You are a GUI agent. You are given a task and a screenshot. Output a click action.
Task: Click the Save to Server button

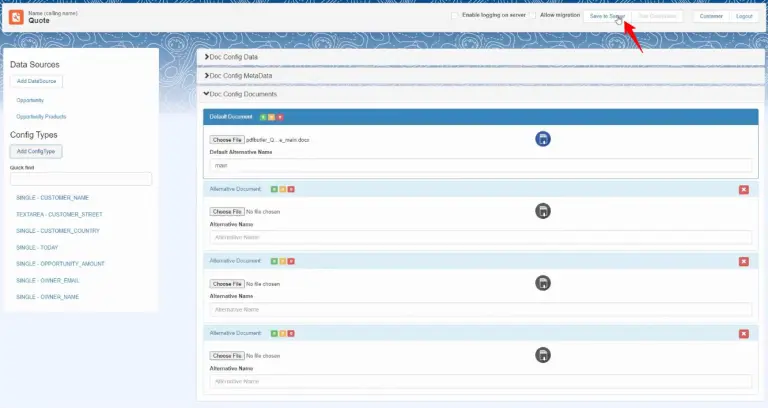pos(607,16)
